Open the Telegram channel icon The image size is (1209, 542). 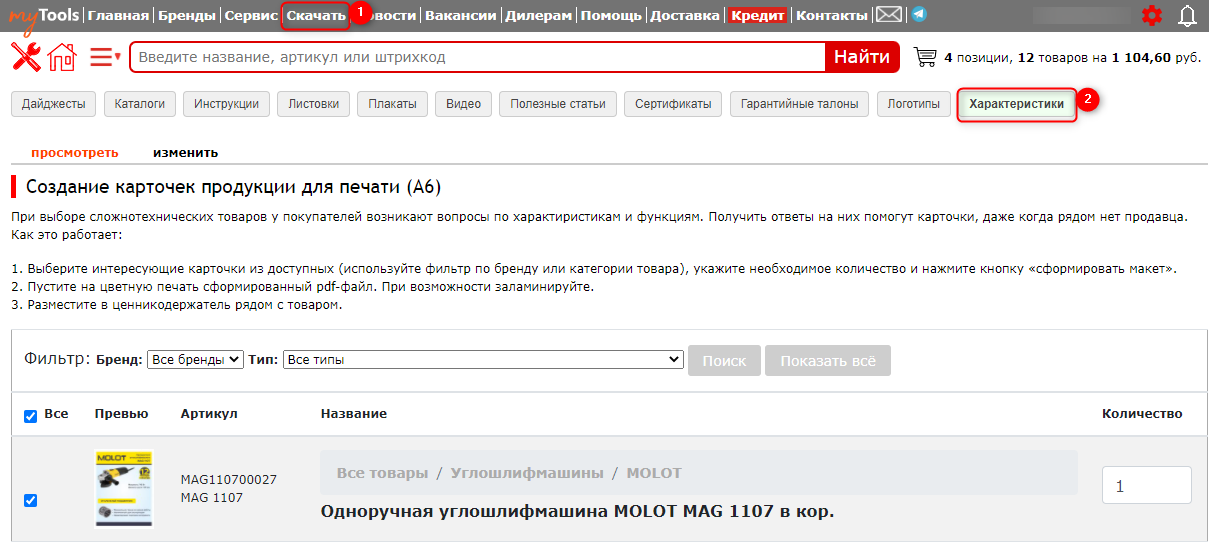click(x=918, y=15)
